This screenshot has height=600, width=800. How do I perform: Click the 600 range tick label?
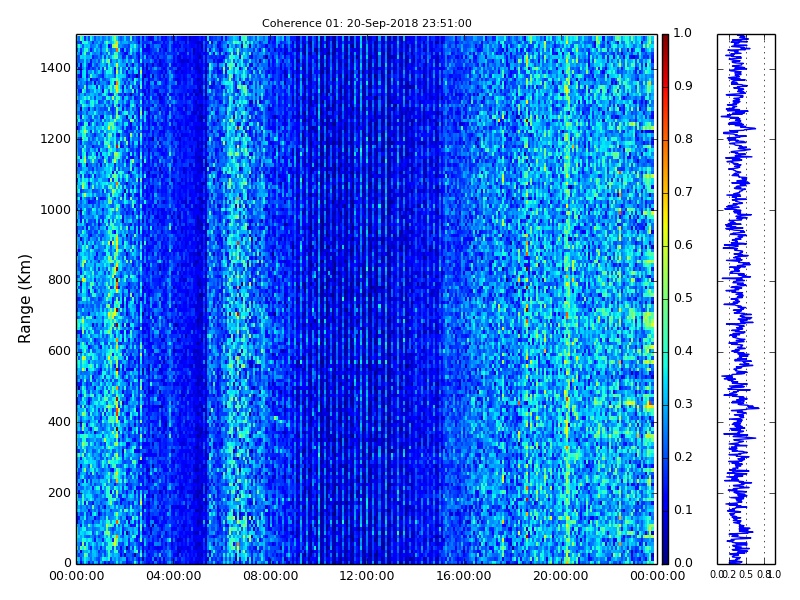click(x=59, y=351)
